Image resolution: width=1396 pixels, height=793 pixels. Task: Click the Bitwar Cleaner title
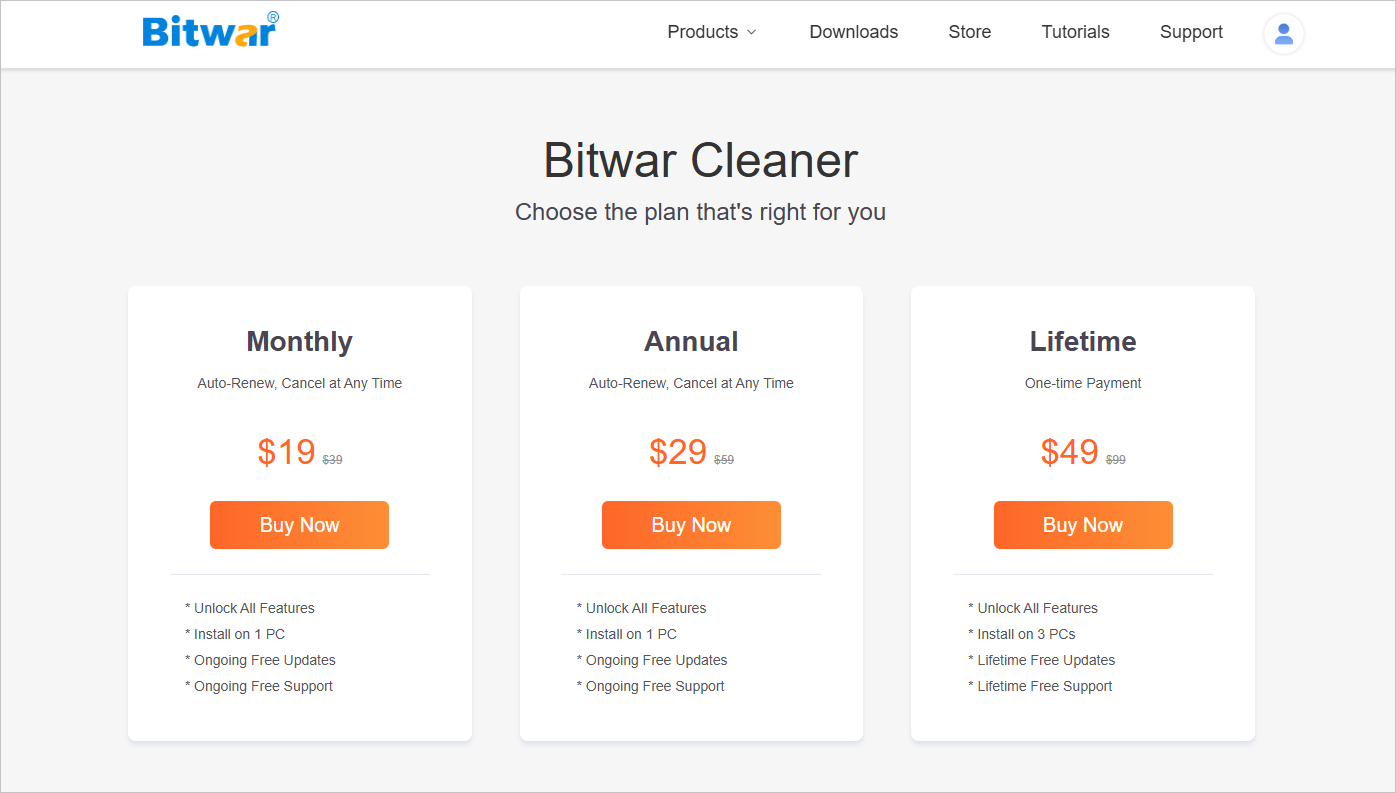[700, 160]
